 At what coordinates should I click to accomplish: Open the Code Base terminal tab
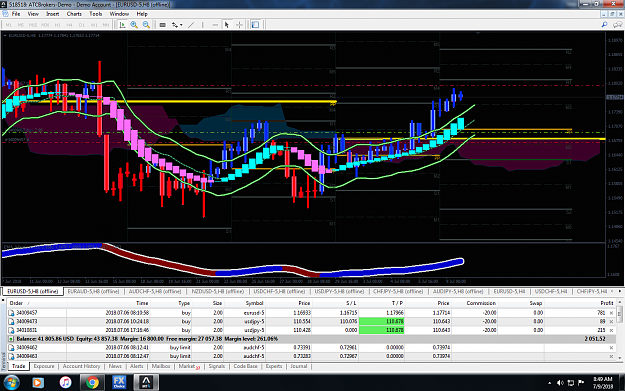point(246,366)
